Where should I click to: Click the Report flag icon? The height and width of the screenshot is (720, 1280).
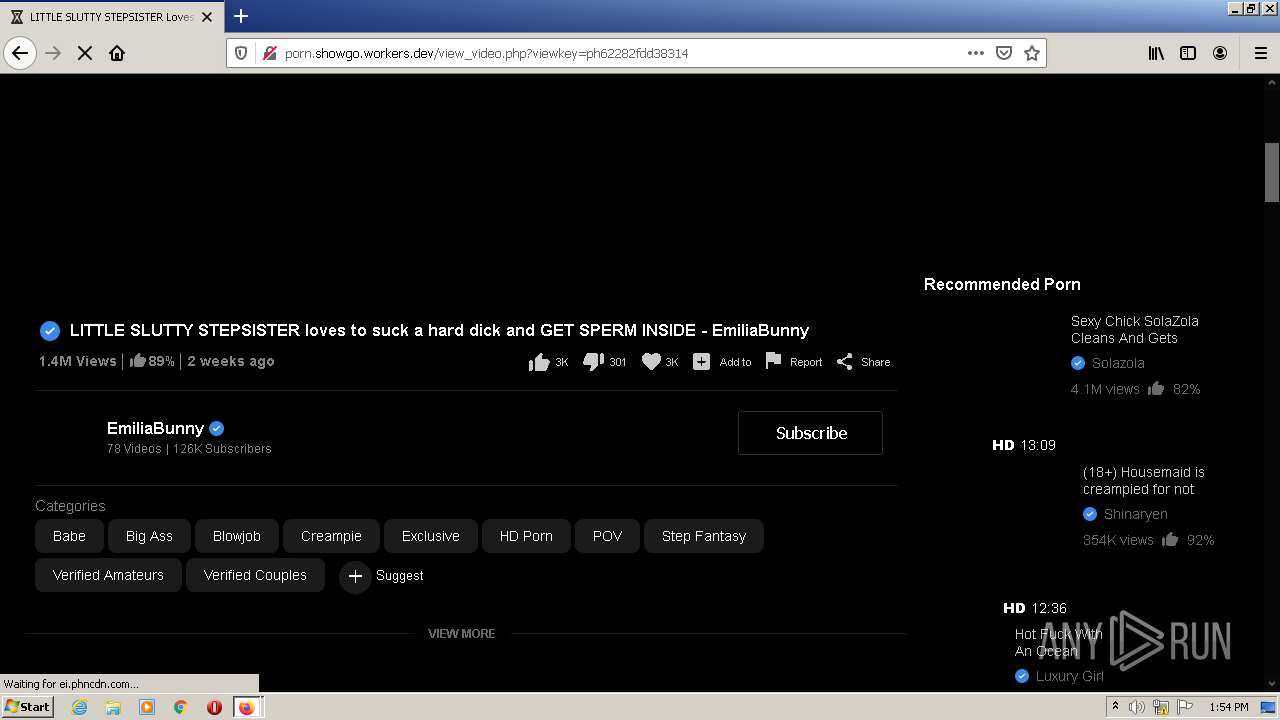tap(773, 361)
